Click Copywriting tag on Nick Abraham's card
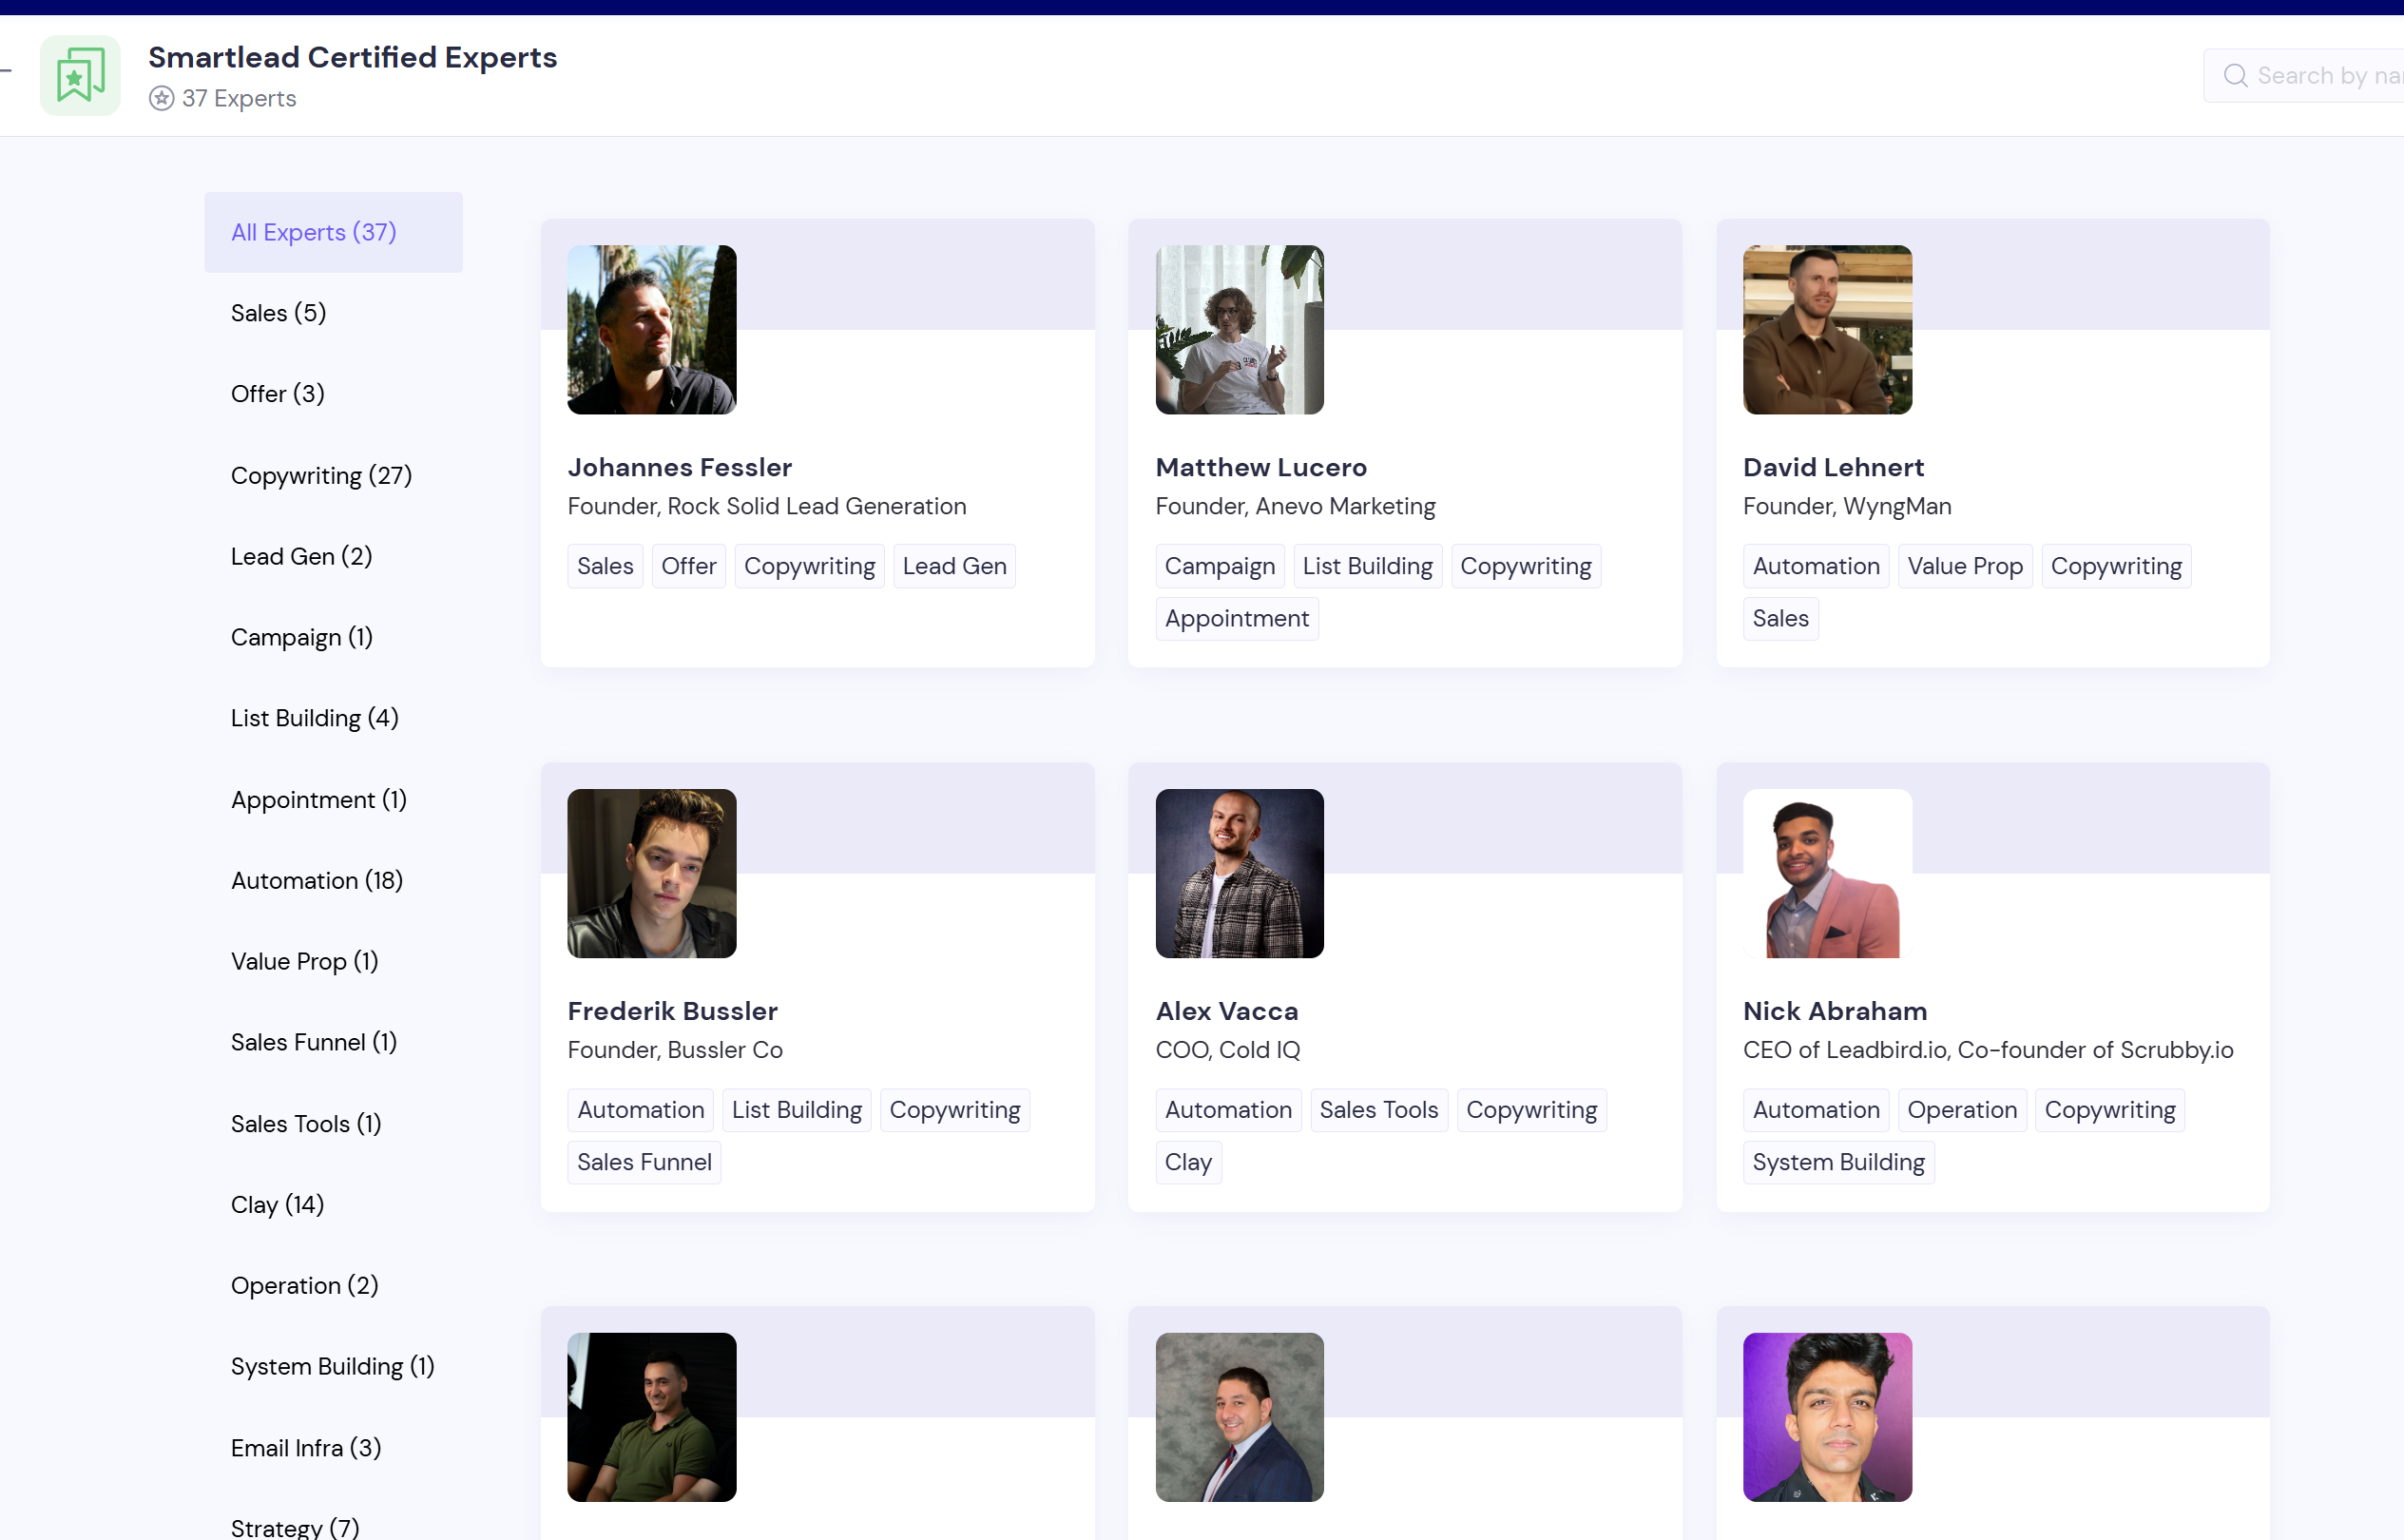The image size is (2404, 1540). point(2110,1110)
